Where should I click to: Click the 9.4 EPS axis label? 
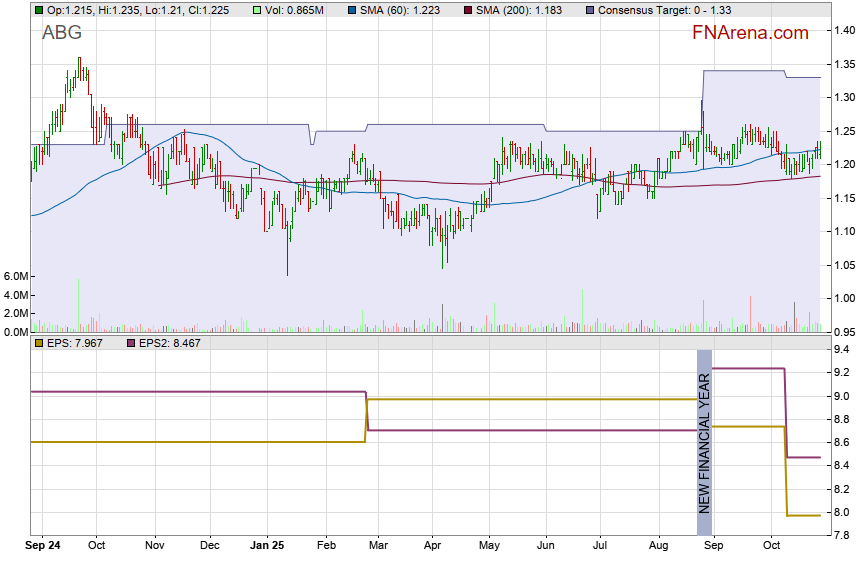840,350
